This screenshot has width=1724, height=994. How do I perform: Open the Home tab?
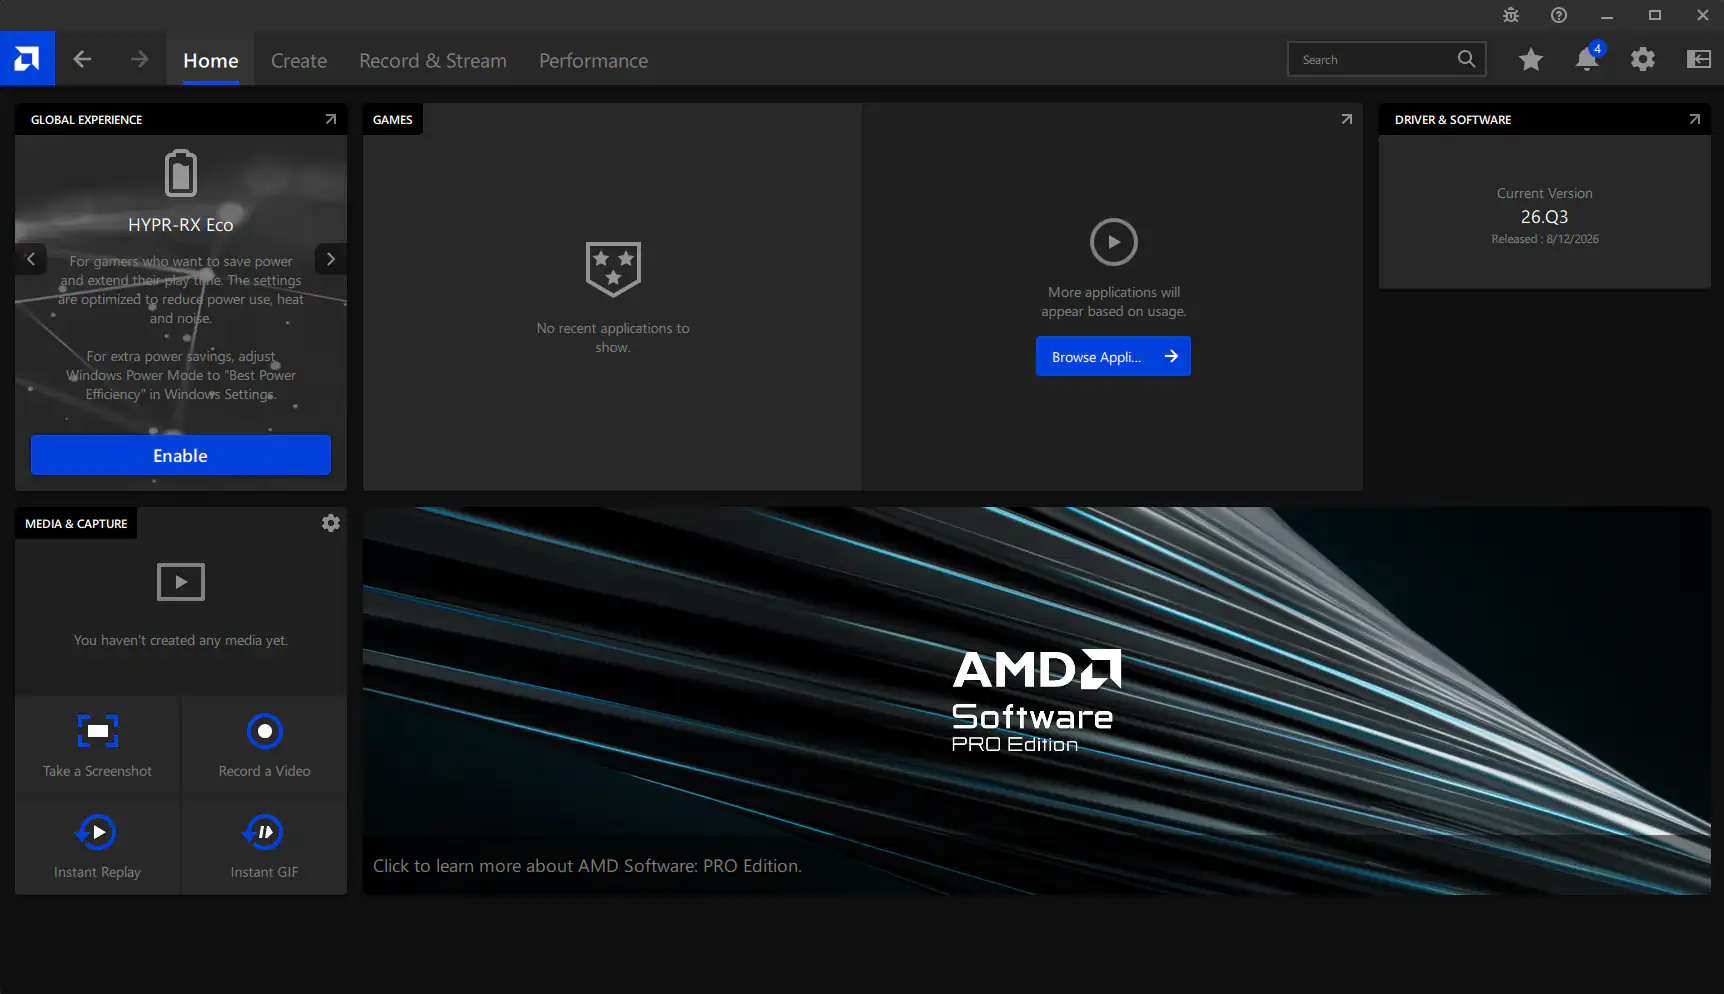pos(211,60)
